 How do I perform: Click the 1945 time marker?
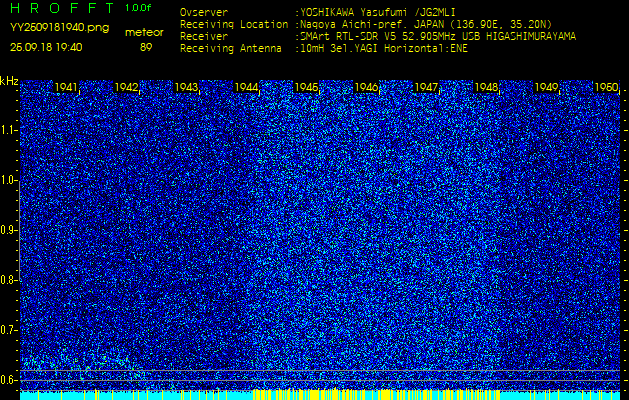[306, 87]
